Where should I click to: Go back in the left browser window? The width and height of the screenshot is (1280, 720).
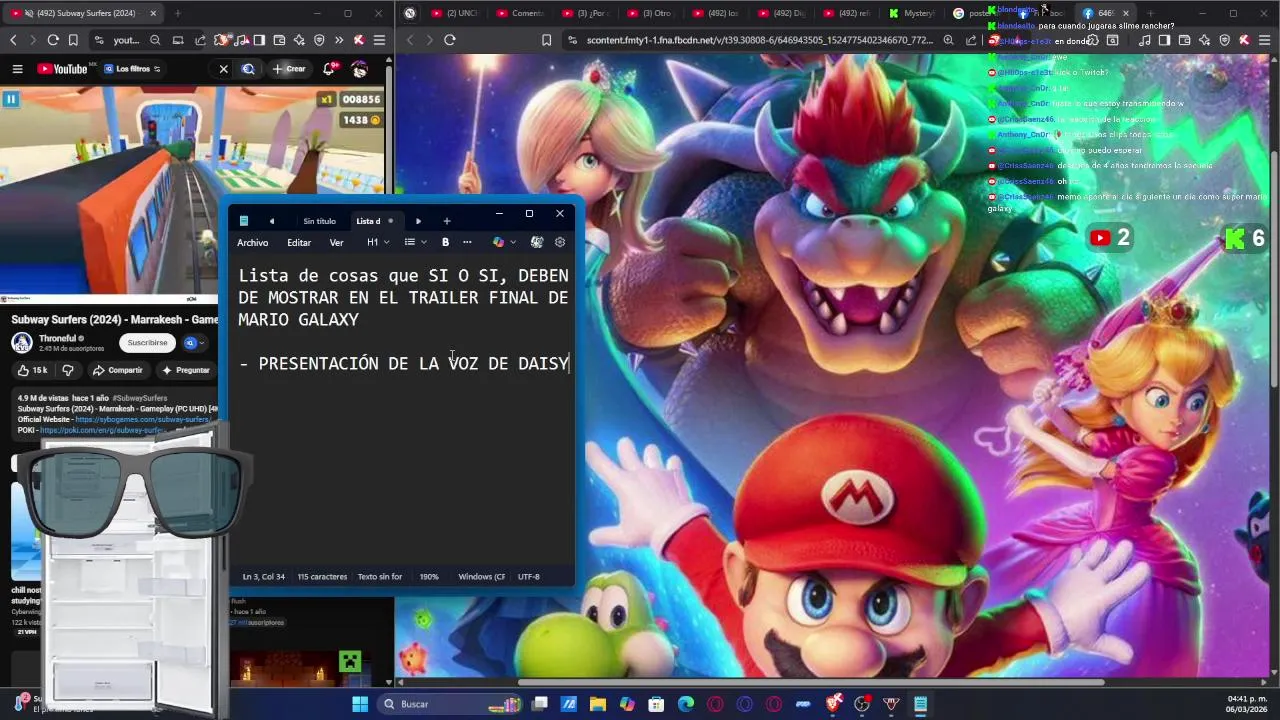(13, 40)
